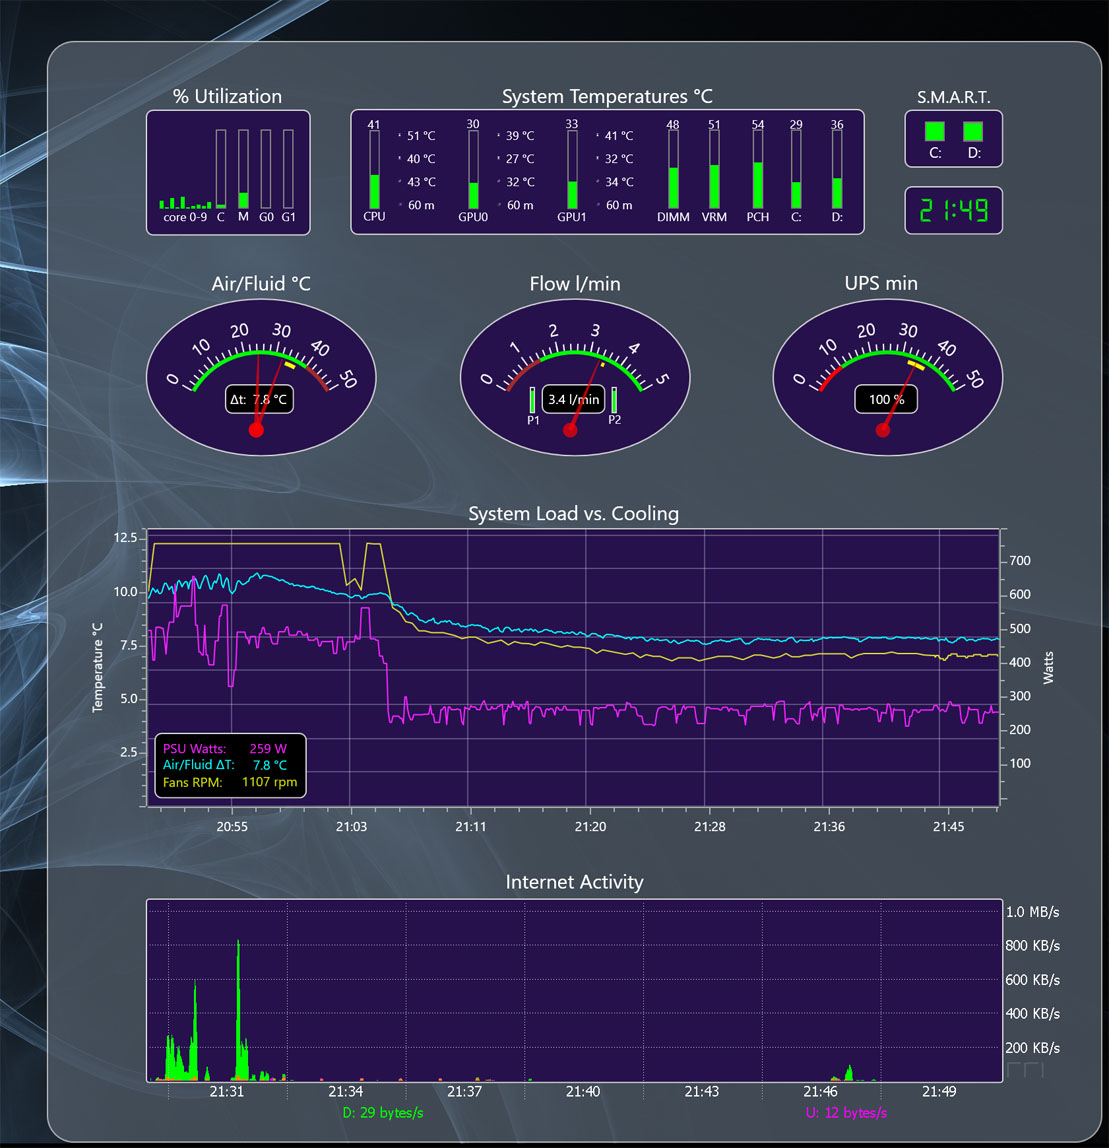The width and height of the screenshot is (1109, 1148).
Task: Click the P2 pump indicator on Flow gauge
Action: pyautogui.click(x=613, y=400)
